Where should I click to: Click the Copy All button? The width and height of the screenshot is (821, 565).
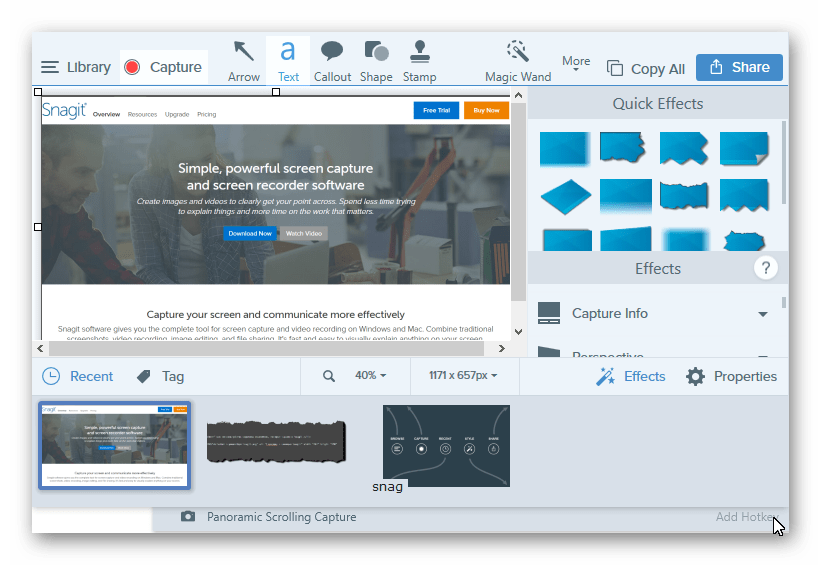[x=646, y=69]
